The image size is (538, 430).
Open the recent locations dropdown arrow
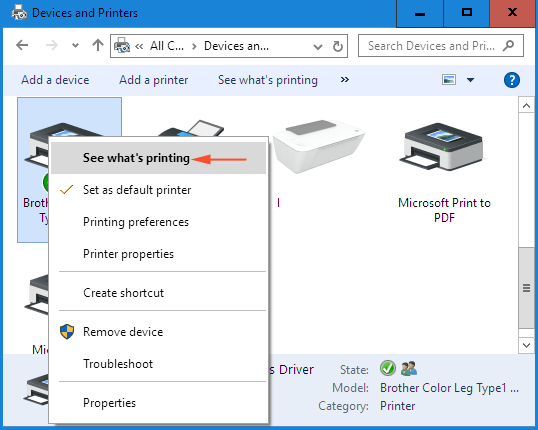point(75,45)
